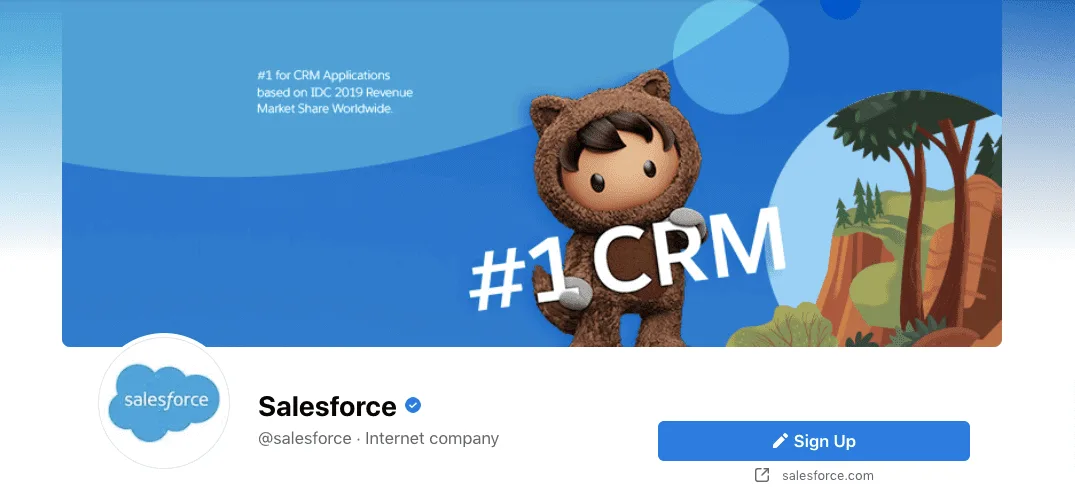Viewport: 1075px width, 487px height.
Task: Click the pencil icon on Sign Up
Action: (780, 441)
